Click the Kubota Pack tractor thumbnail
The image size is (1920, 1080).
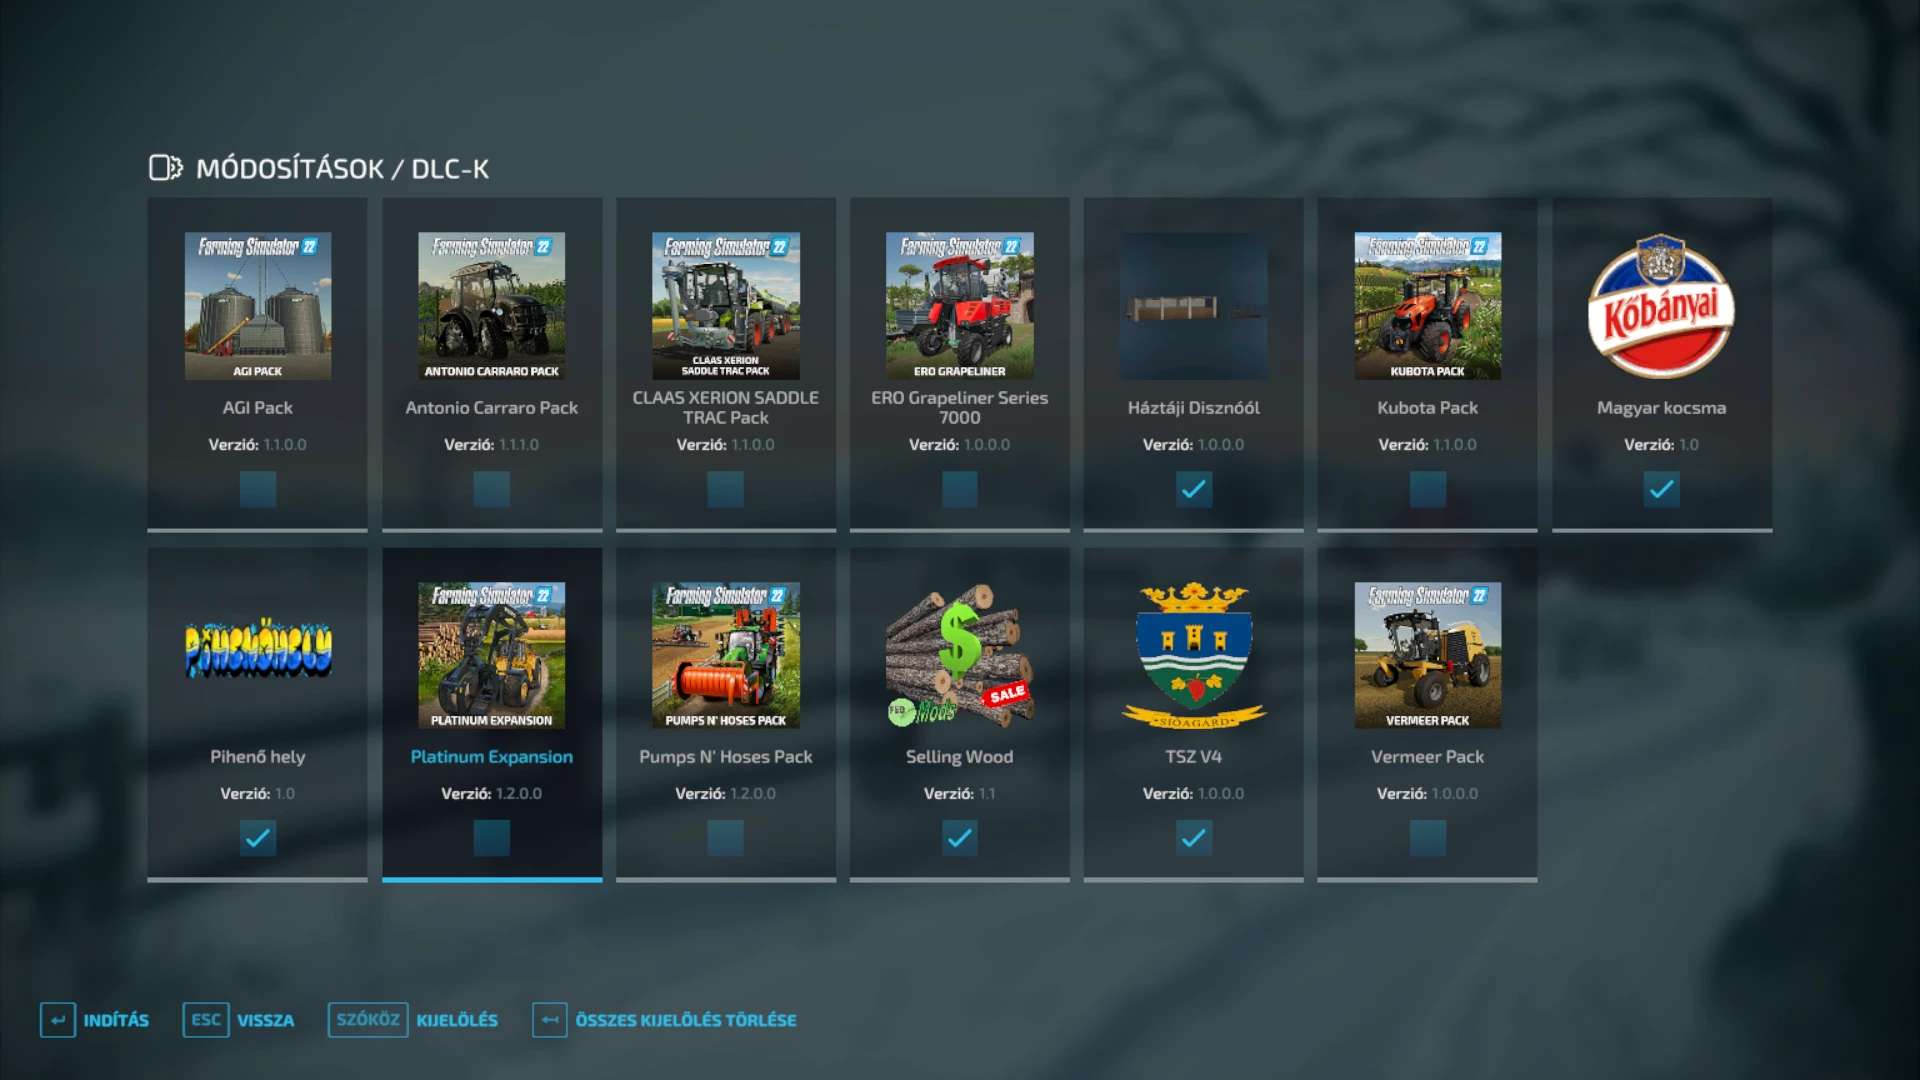click(1427, 305)
